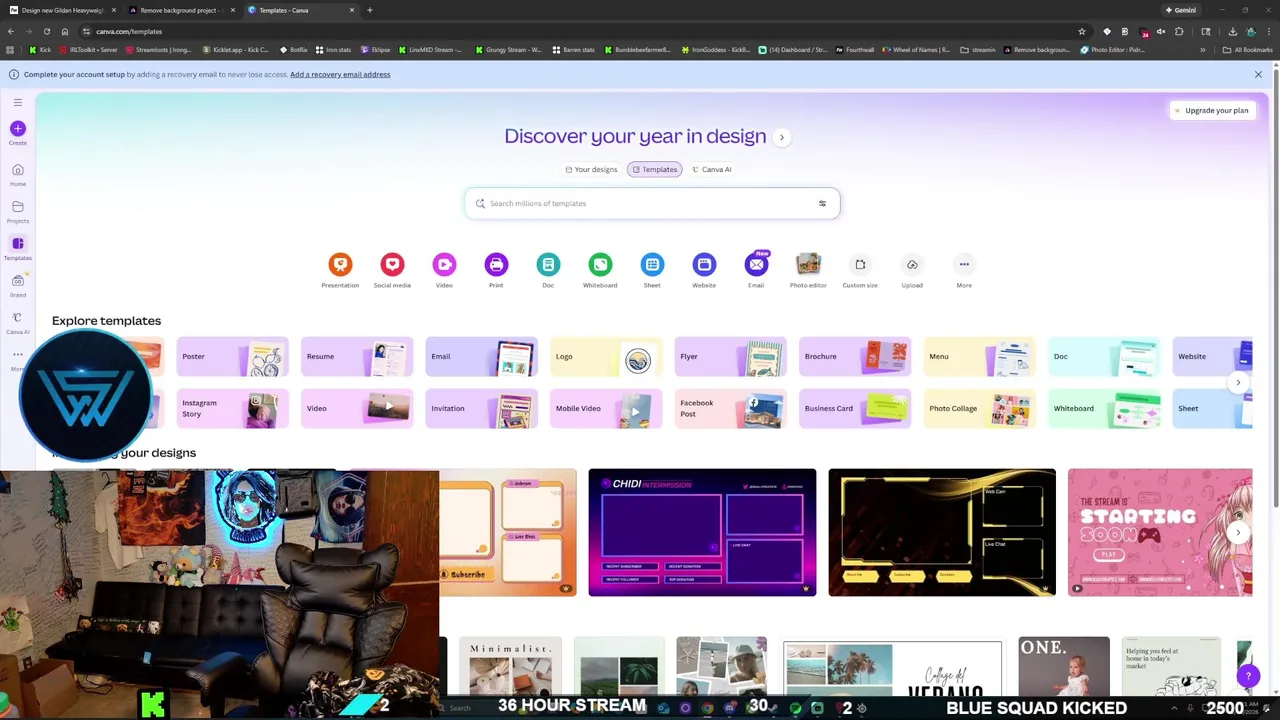Click the purple help question mark button
The width and height of the screenshot is (1280, 720).
pos(1247,677)
